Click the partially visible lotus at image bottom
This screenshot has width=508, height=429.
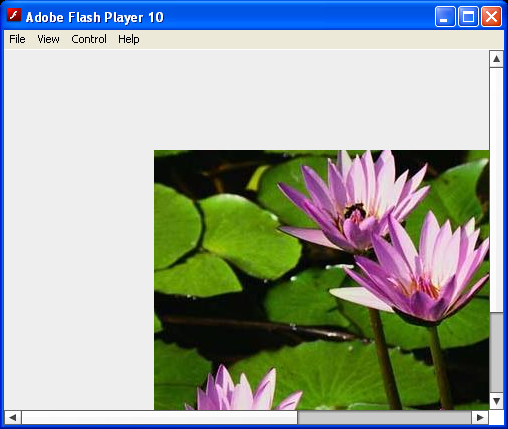(x=243, y=388)
